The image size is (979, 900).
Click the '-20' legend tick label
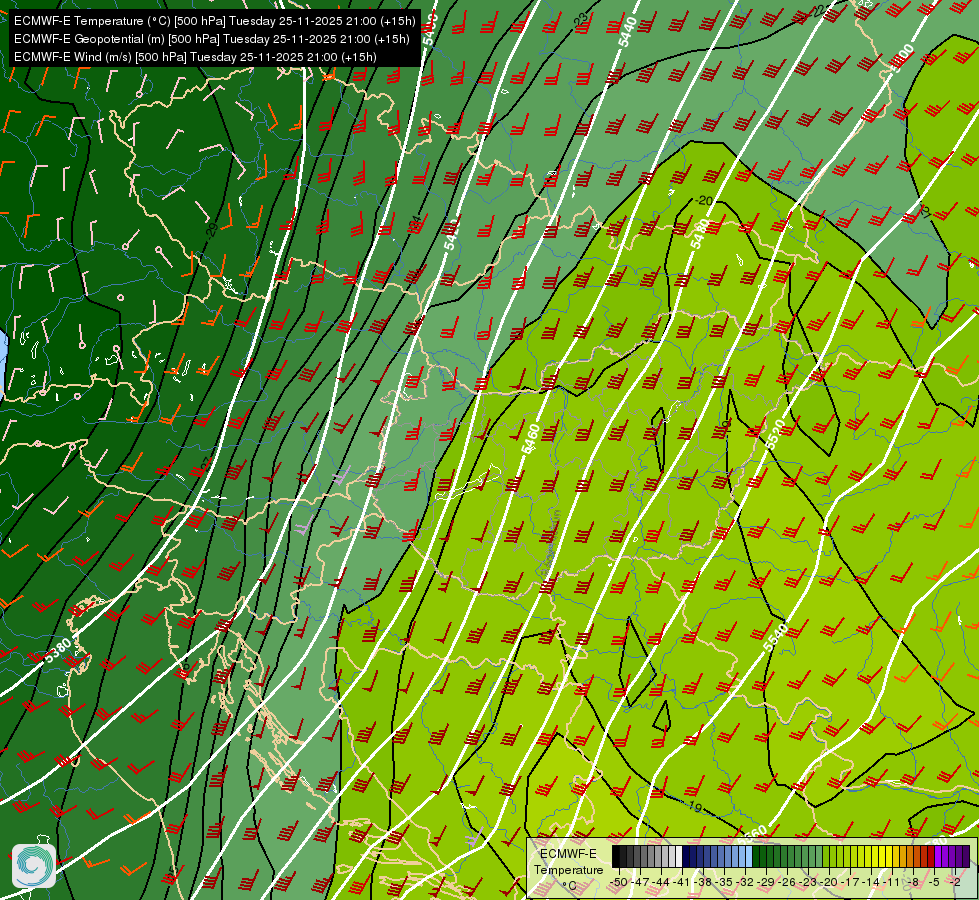[x=829, y=883]
